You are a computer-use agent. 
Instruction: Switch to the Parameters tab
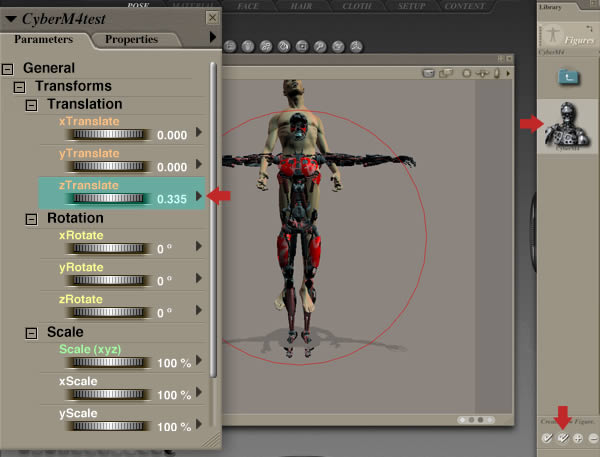(43, 39)
